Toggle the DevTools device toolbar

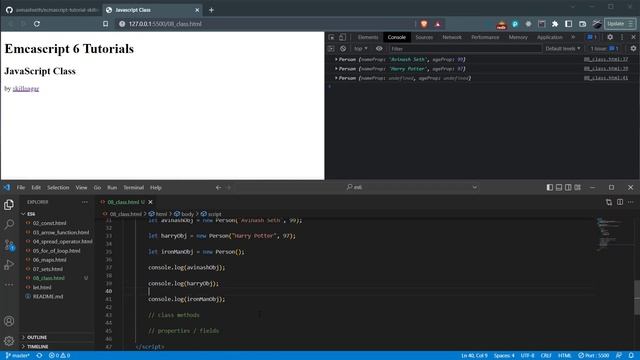(x=342, y=37)
